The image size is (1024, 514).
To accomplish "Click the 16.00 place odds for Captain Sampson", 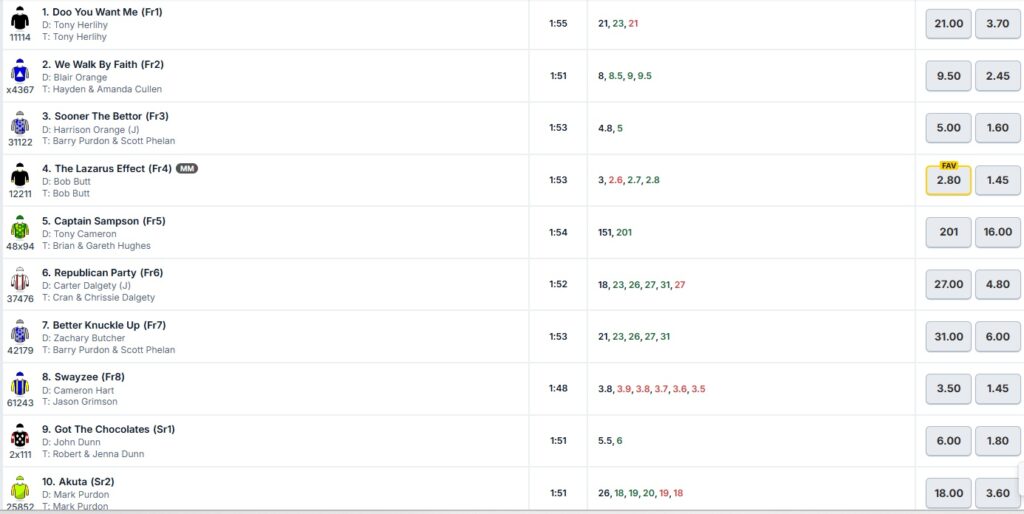I will click(997, 232).
